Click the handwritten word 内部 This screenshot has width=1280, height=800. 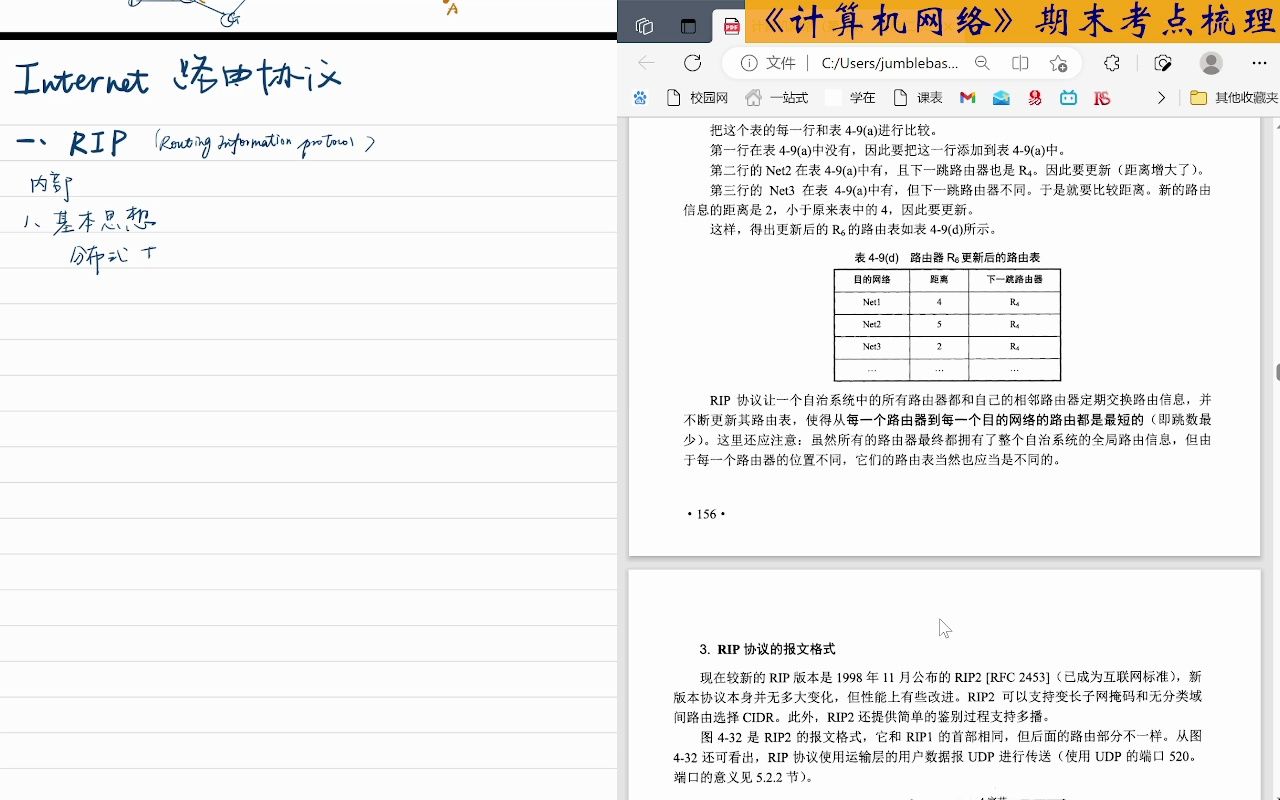pyautogui.click(x=50, y=185)
